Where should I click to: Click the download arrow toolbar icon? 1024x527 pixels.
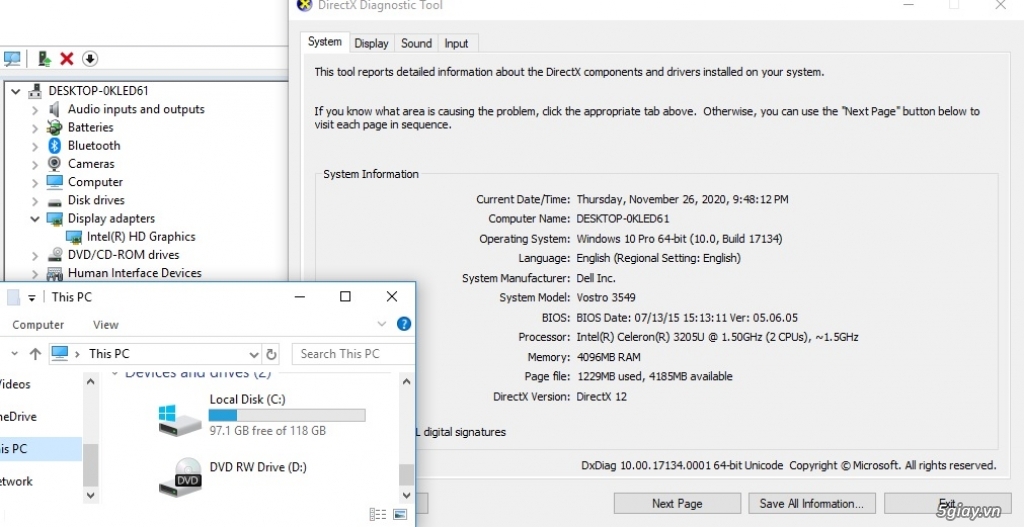(x=89, y=59)
